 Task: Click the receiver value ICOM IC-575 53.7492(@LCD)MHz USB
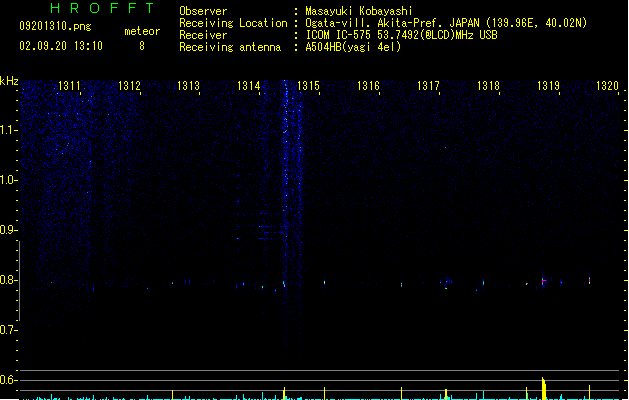point(401,35)
